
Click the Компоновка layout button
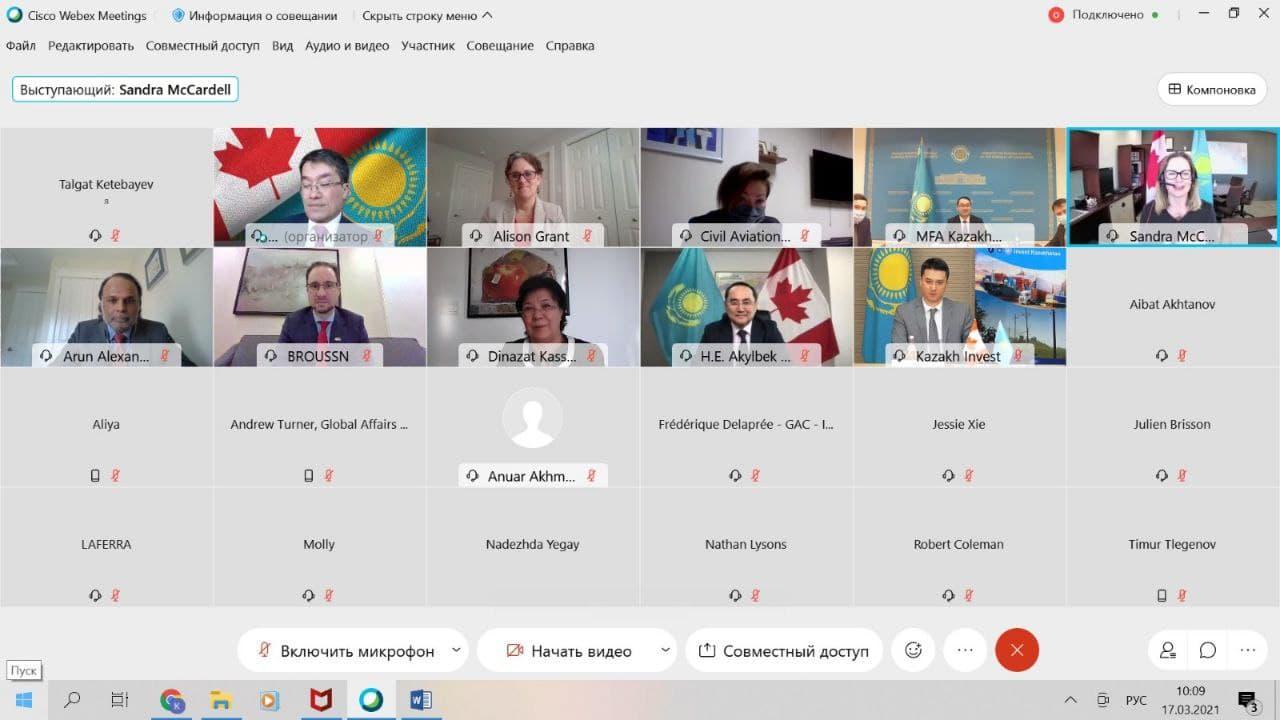(x=1211, y=89)
